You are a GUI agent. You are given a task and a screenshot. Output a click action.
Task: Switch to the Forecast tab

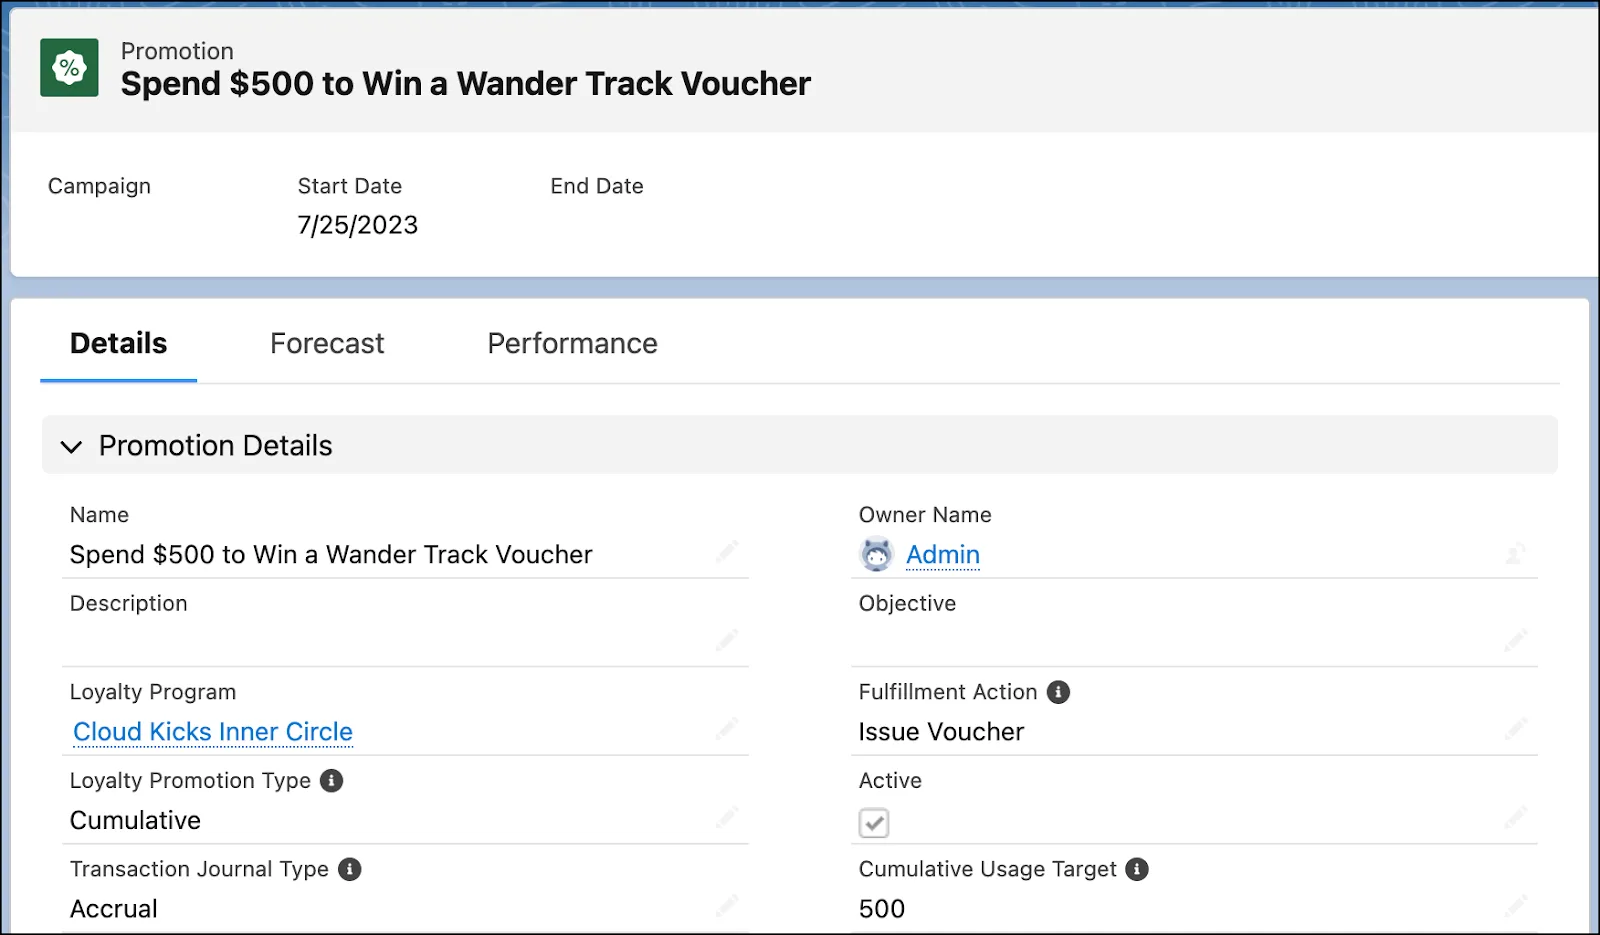(326, 343)
